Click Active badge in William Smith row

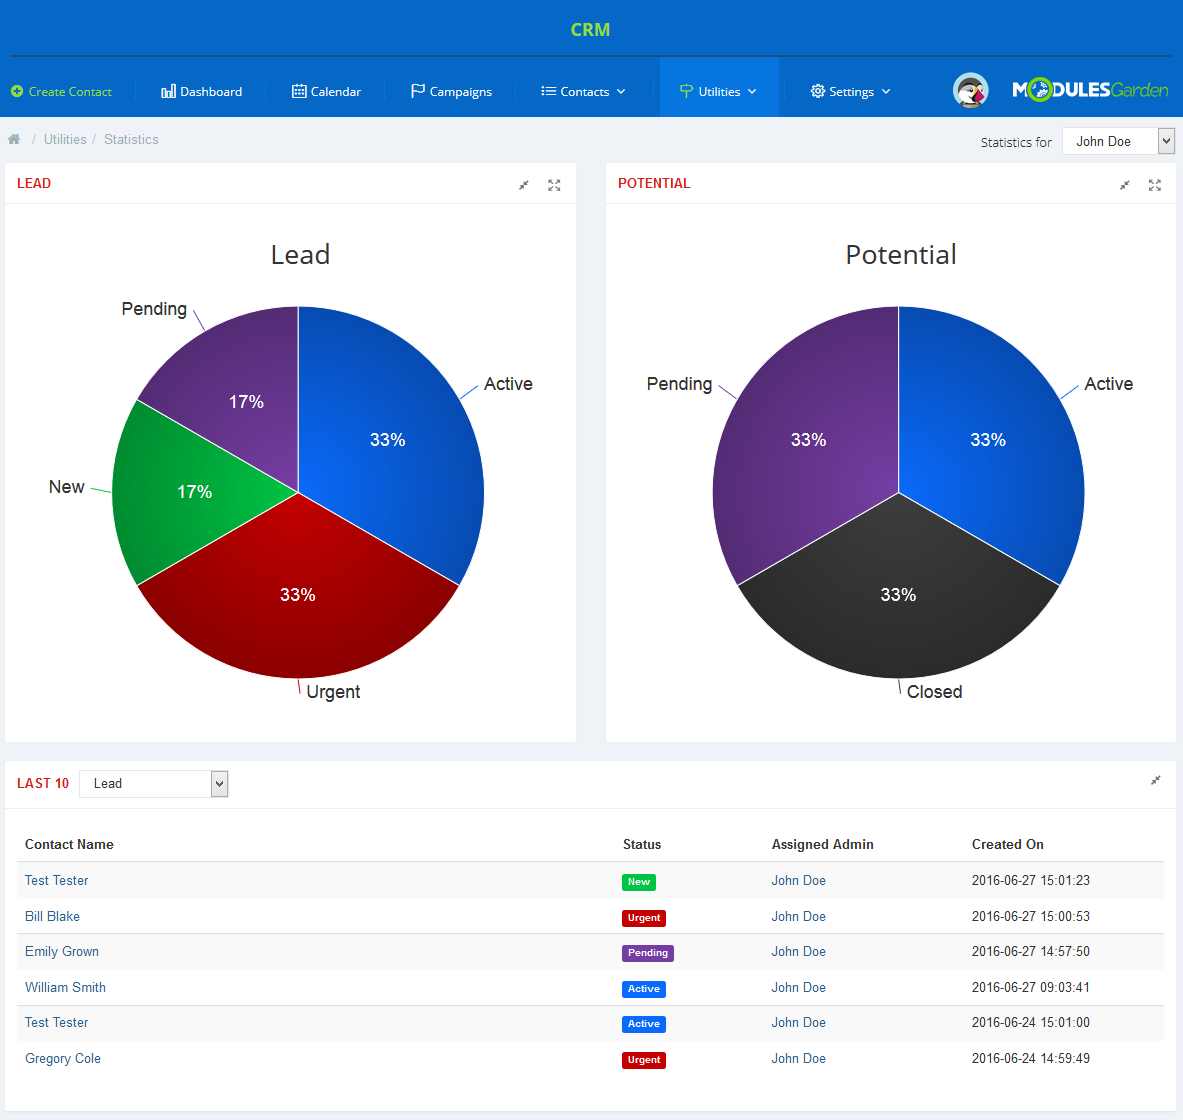(x=644, y=989)
